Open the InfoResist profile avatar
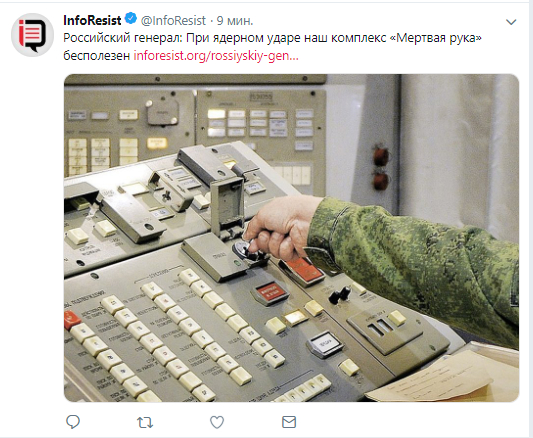 pos(33,35)
